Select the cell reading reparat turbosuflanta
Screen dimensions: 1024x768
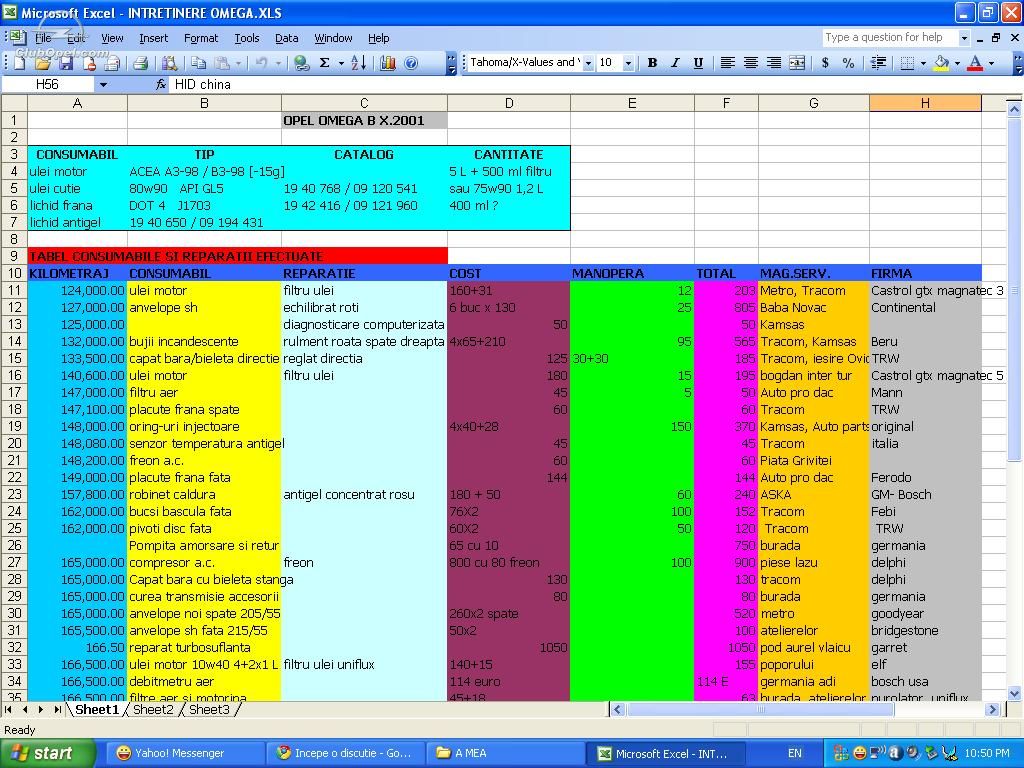tap(204, 647)
